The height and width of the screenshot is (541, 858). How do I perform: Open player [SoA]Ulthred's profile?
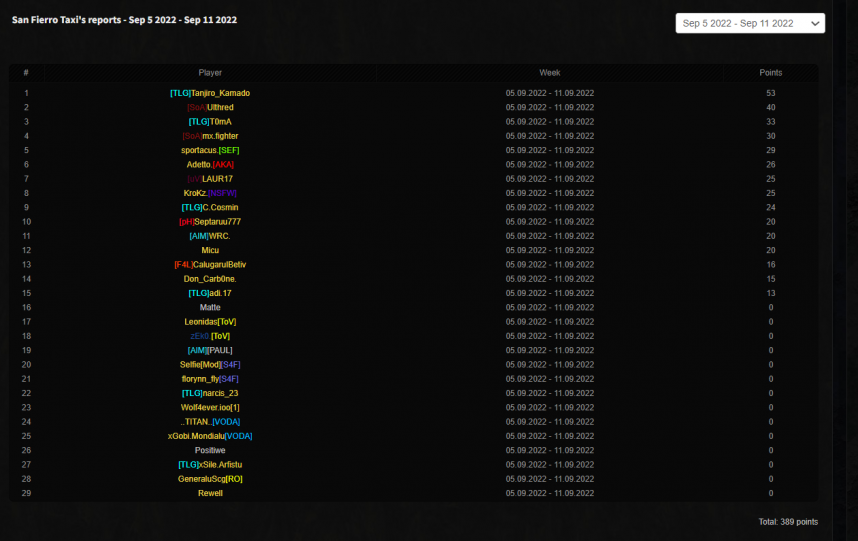tap(210, 107)
